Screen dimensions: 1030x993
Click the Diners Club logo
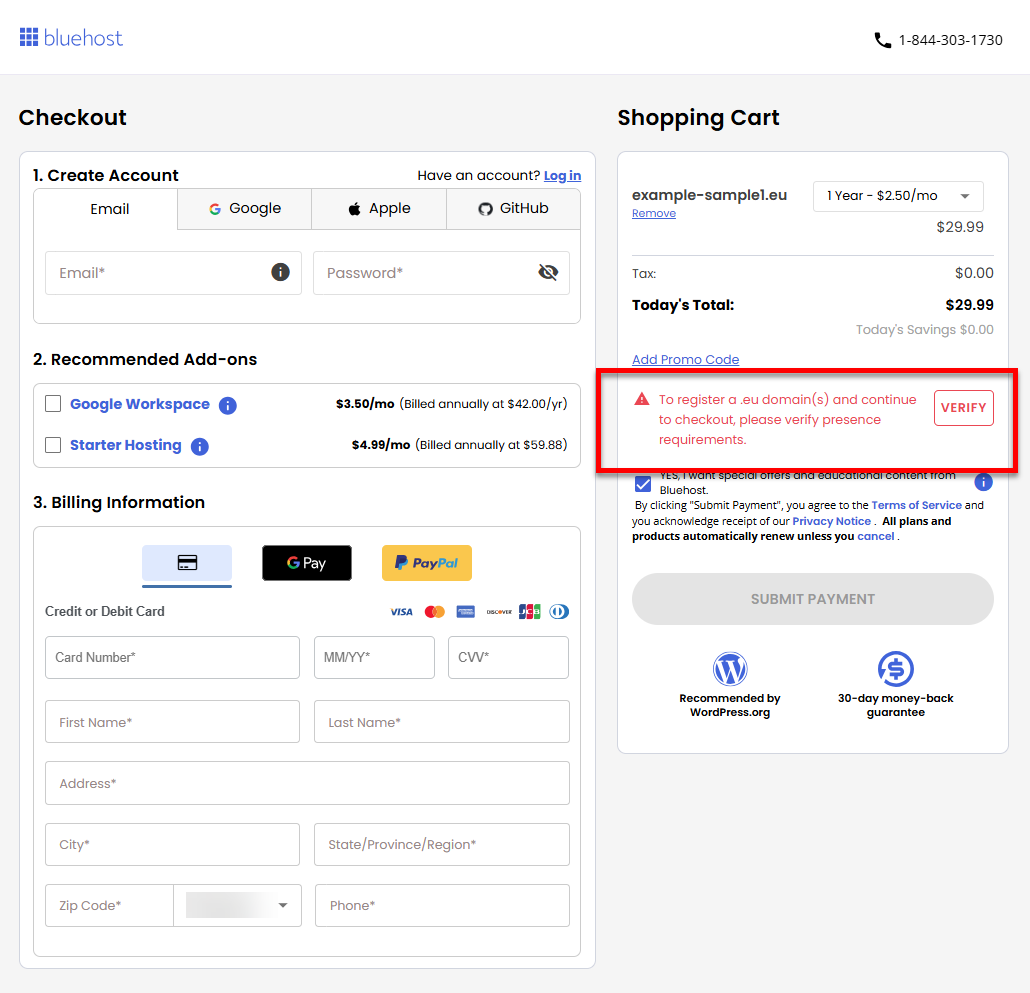(559, 612)
